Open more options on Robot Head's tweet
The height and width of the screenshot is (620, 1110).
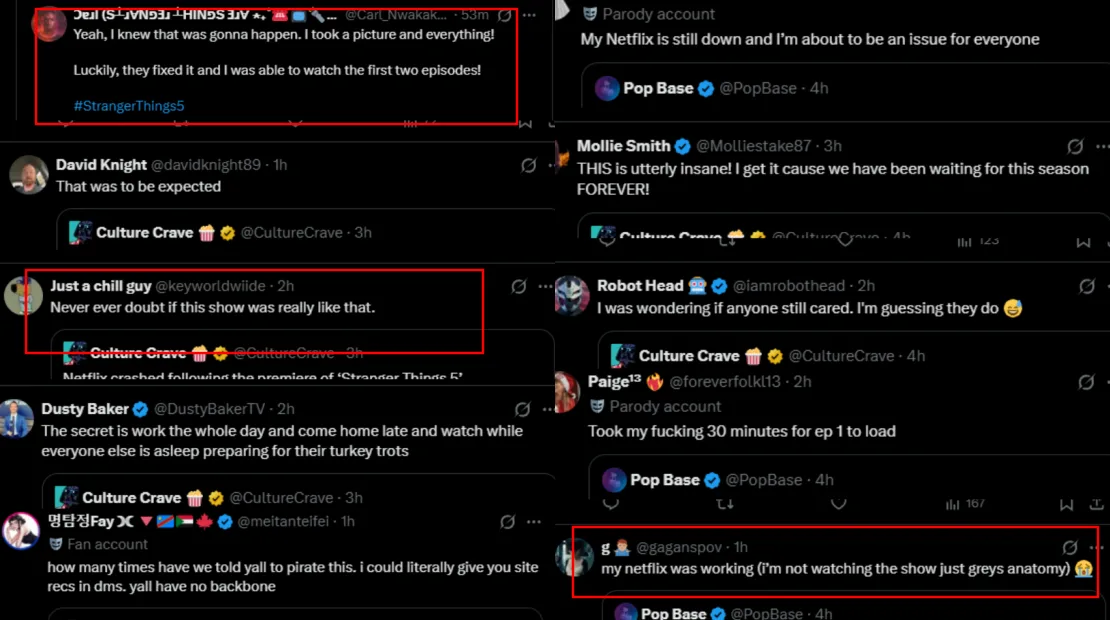pyautogui.click(x=1100, y=286)
